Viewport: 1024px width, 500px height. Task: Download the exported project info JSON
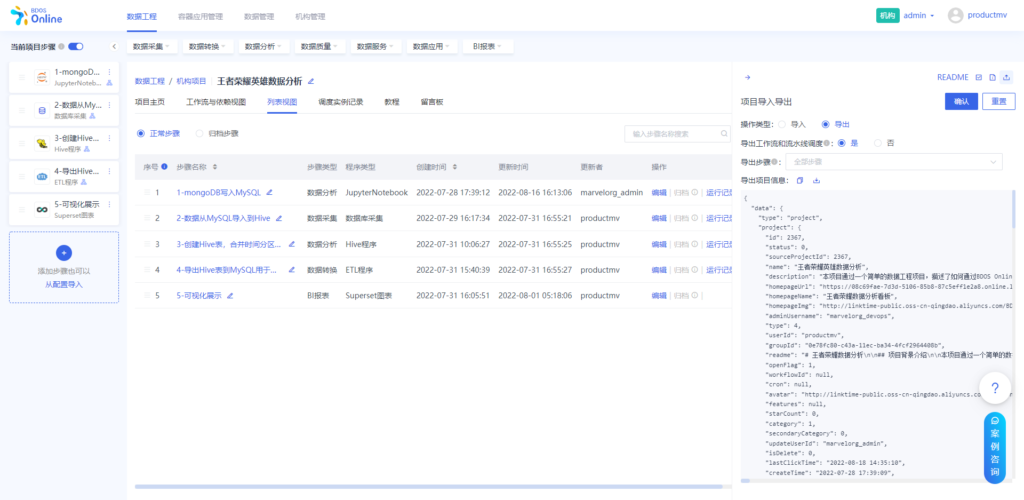816,181
